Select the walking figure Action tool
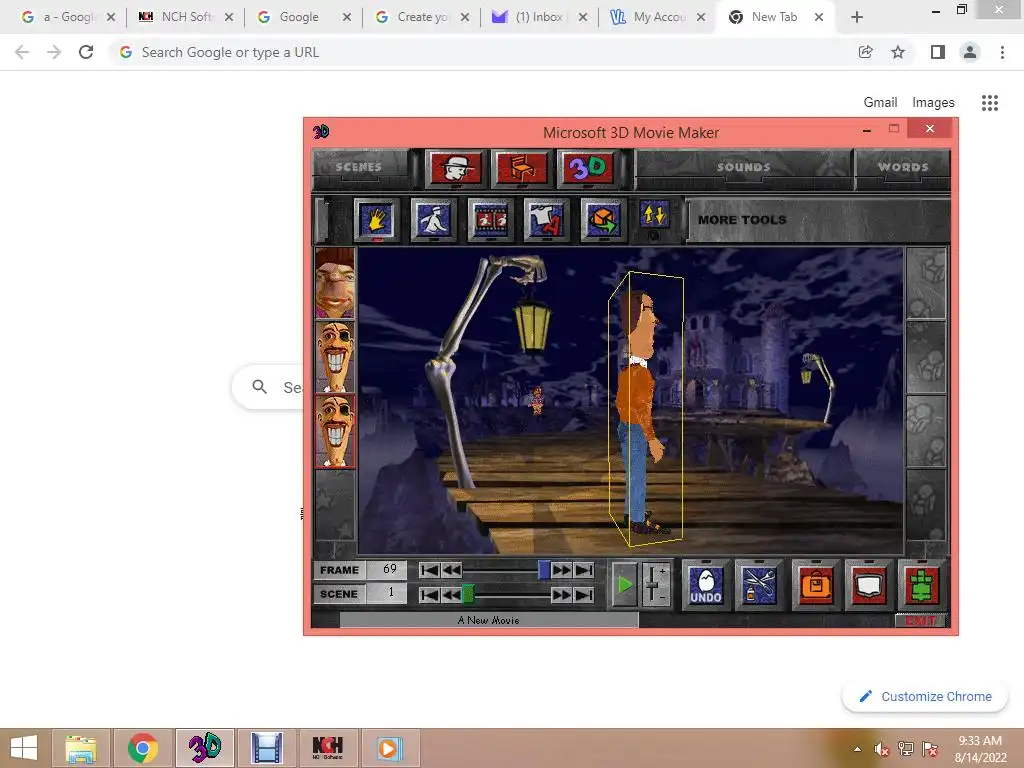1024x768 pixels. pos(433,219)
